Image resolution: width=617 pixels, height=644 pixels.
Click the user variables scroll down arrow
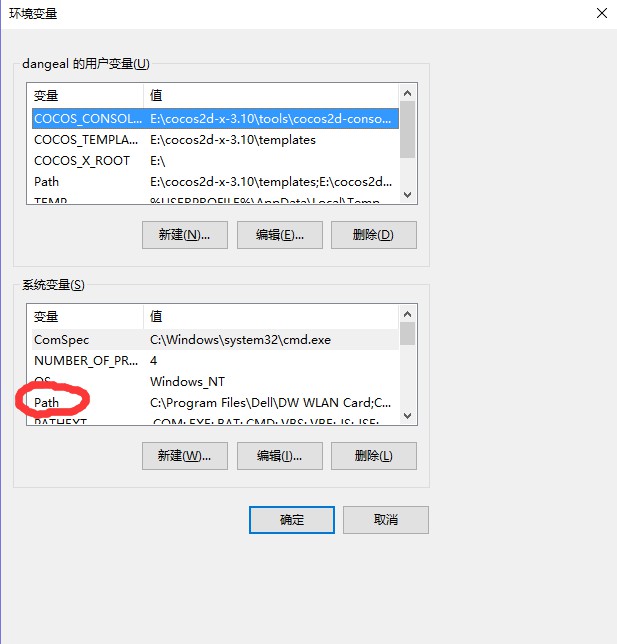(407, 195)
